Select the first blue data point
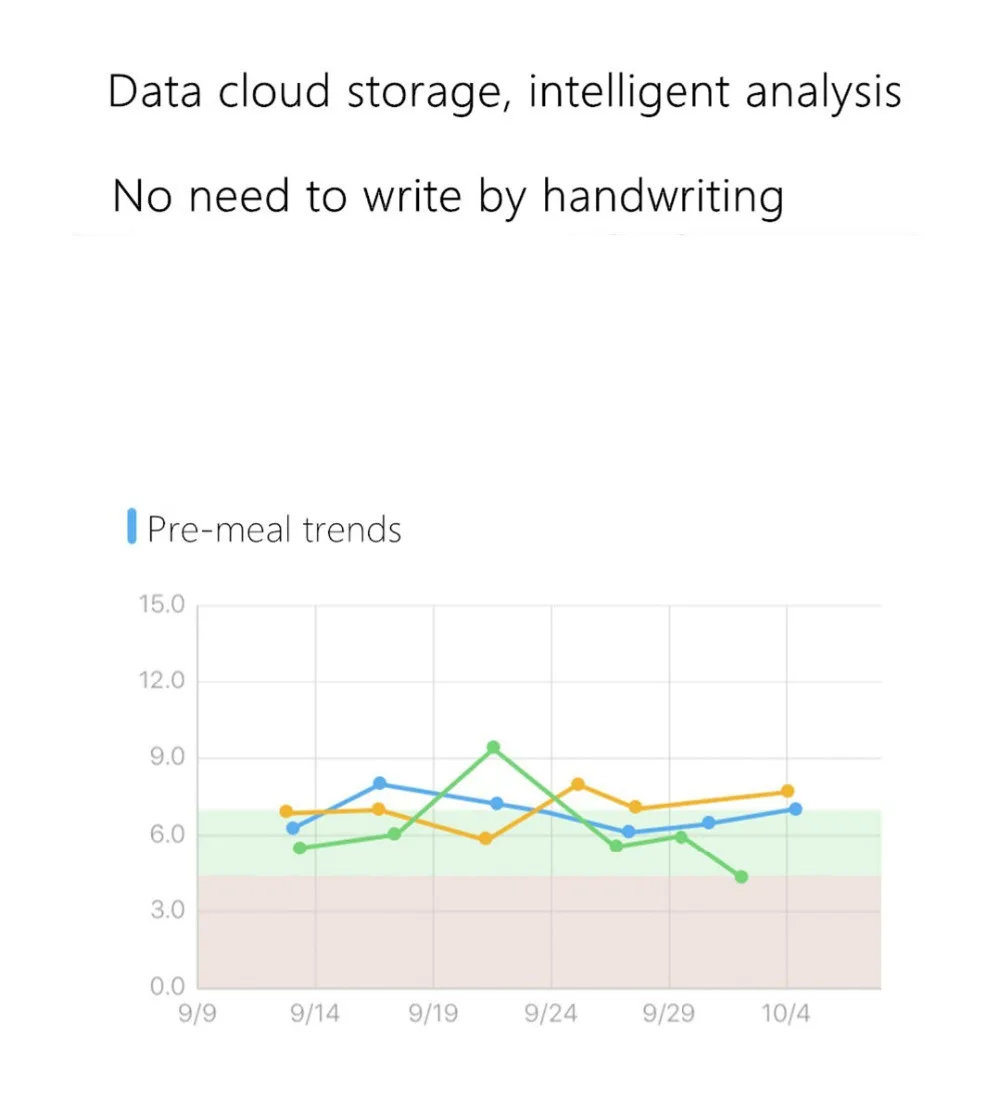Screen dimensions: 1000x1113 pos(293,828)
